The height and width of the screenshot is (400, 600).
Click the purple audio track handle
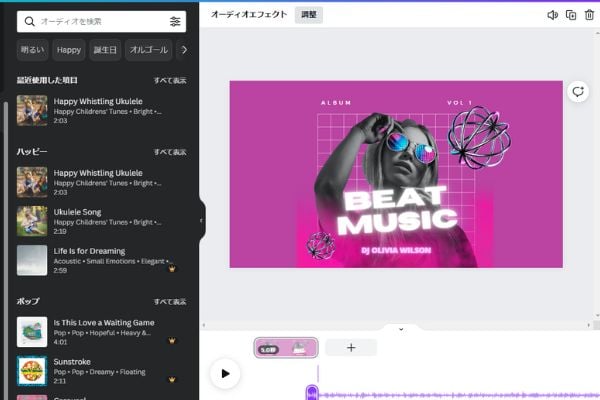pos(312,393)
